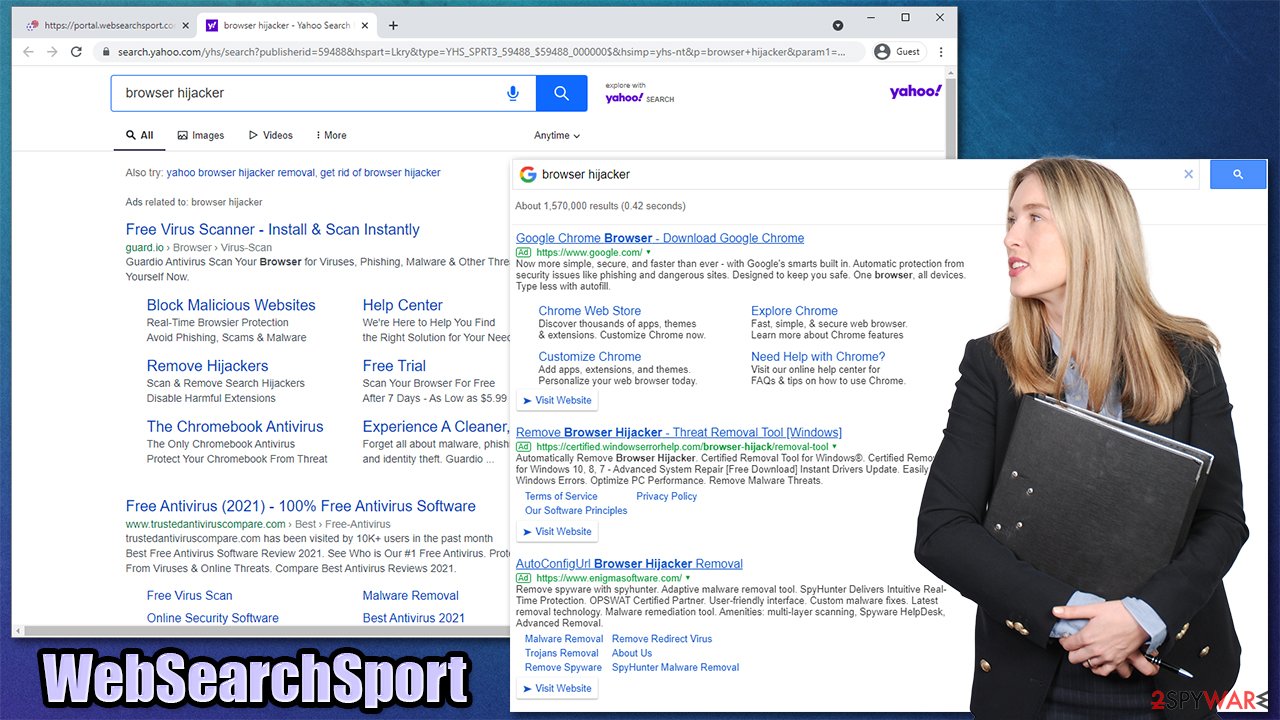Viewport: 1280px width, 720px height.
Task: Open a new tab with plus button
Action: pyautogui.click(x=393, y=25)
